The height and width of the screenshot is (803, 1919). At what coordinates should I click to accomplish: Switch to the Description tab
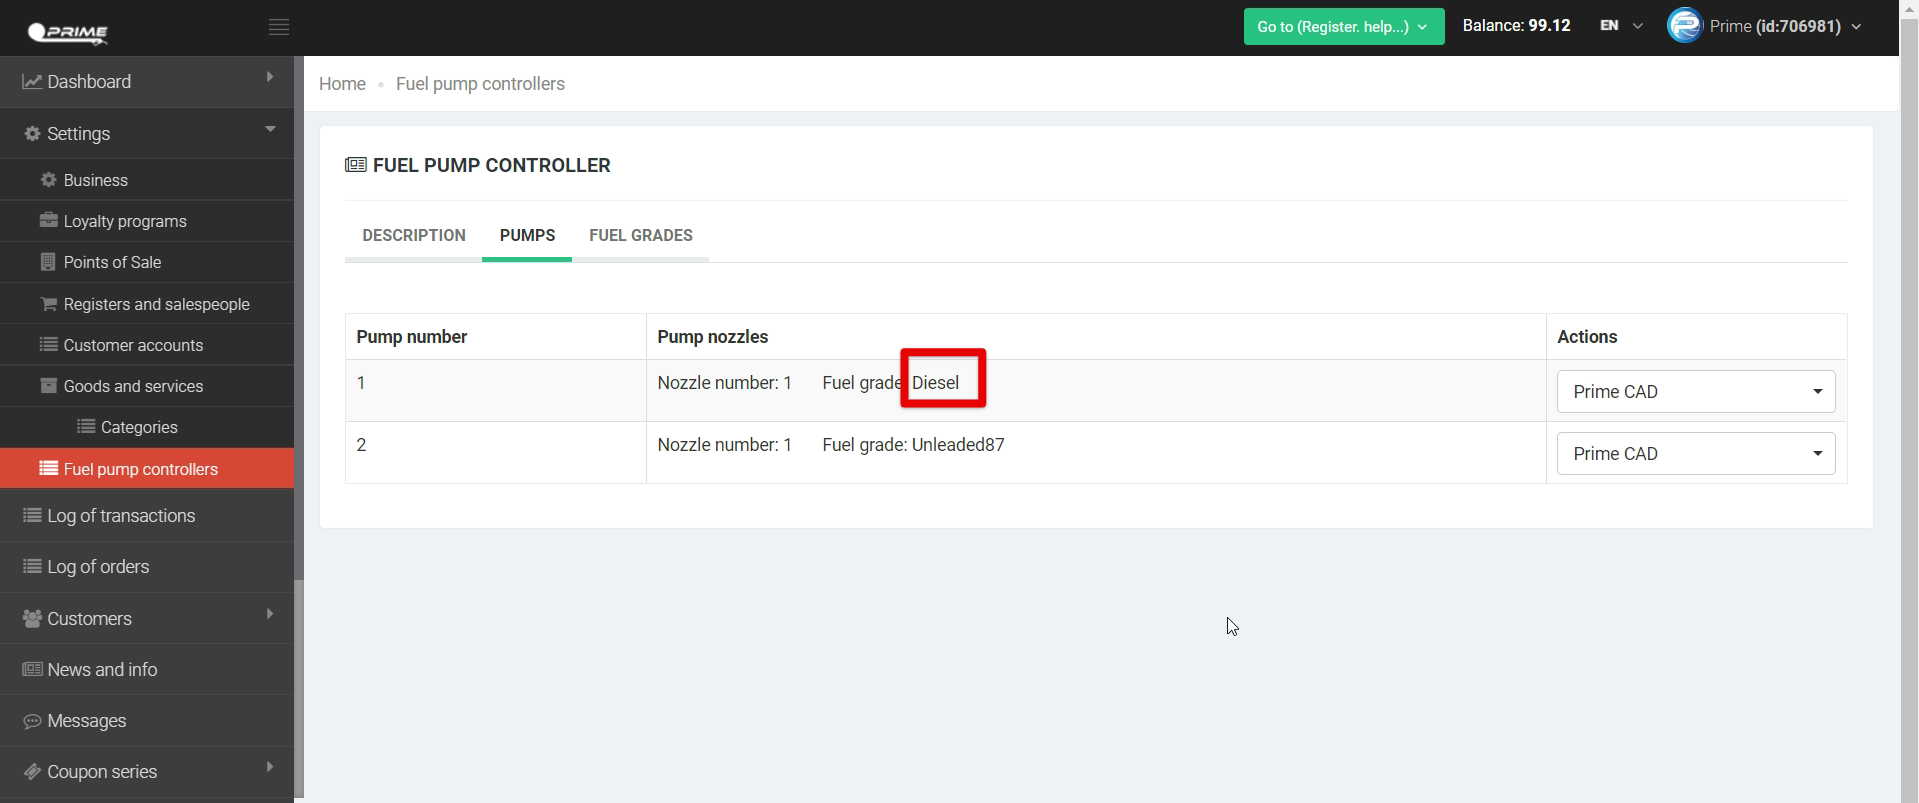[414, 236]
